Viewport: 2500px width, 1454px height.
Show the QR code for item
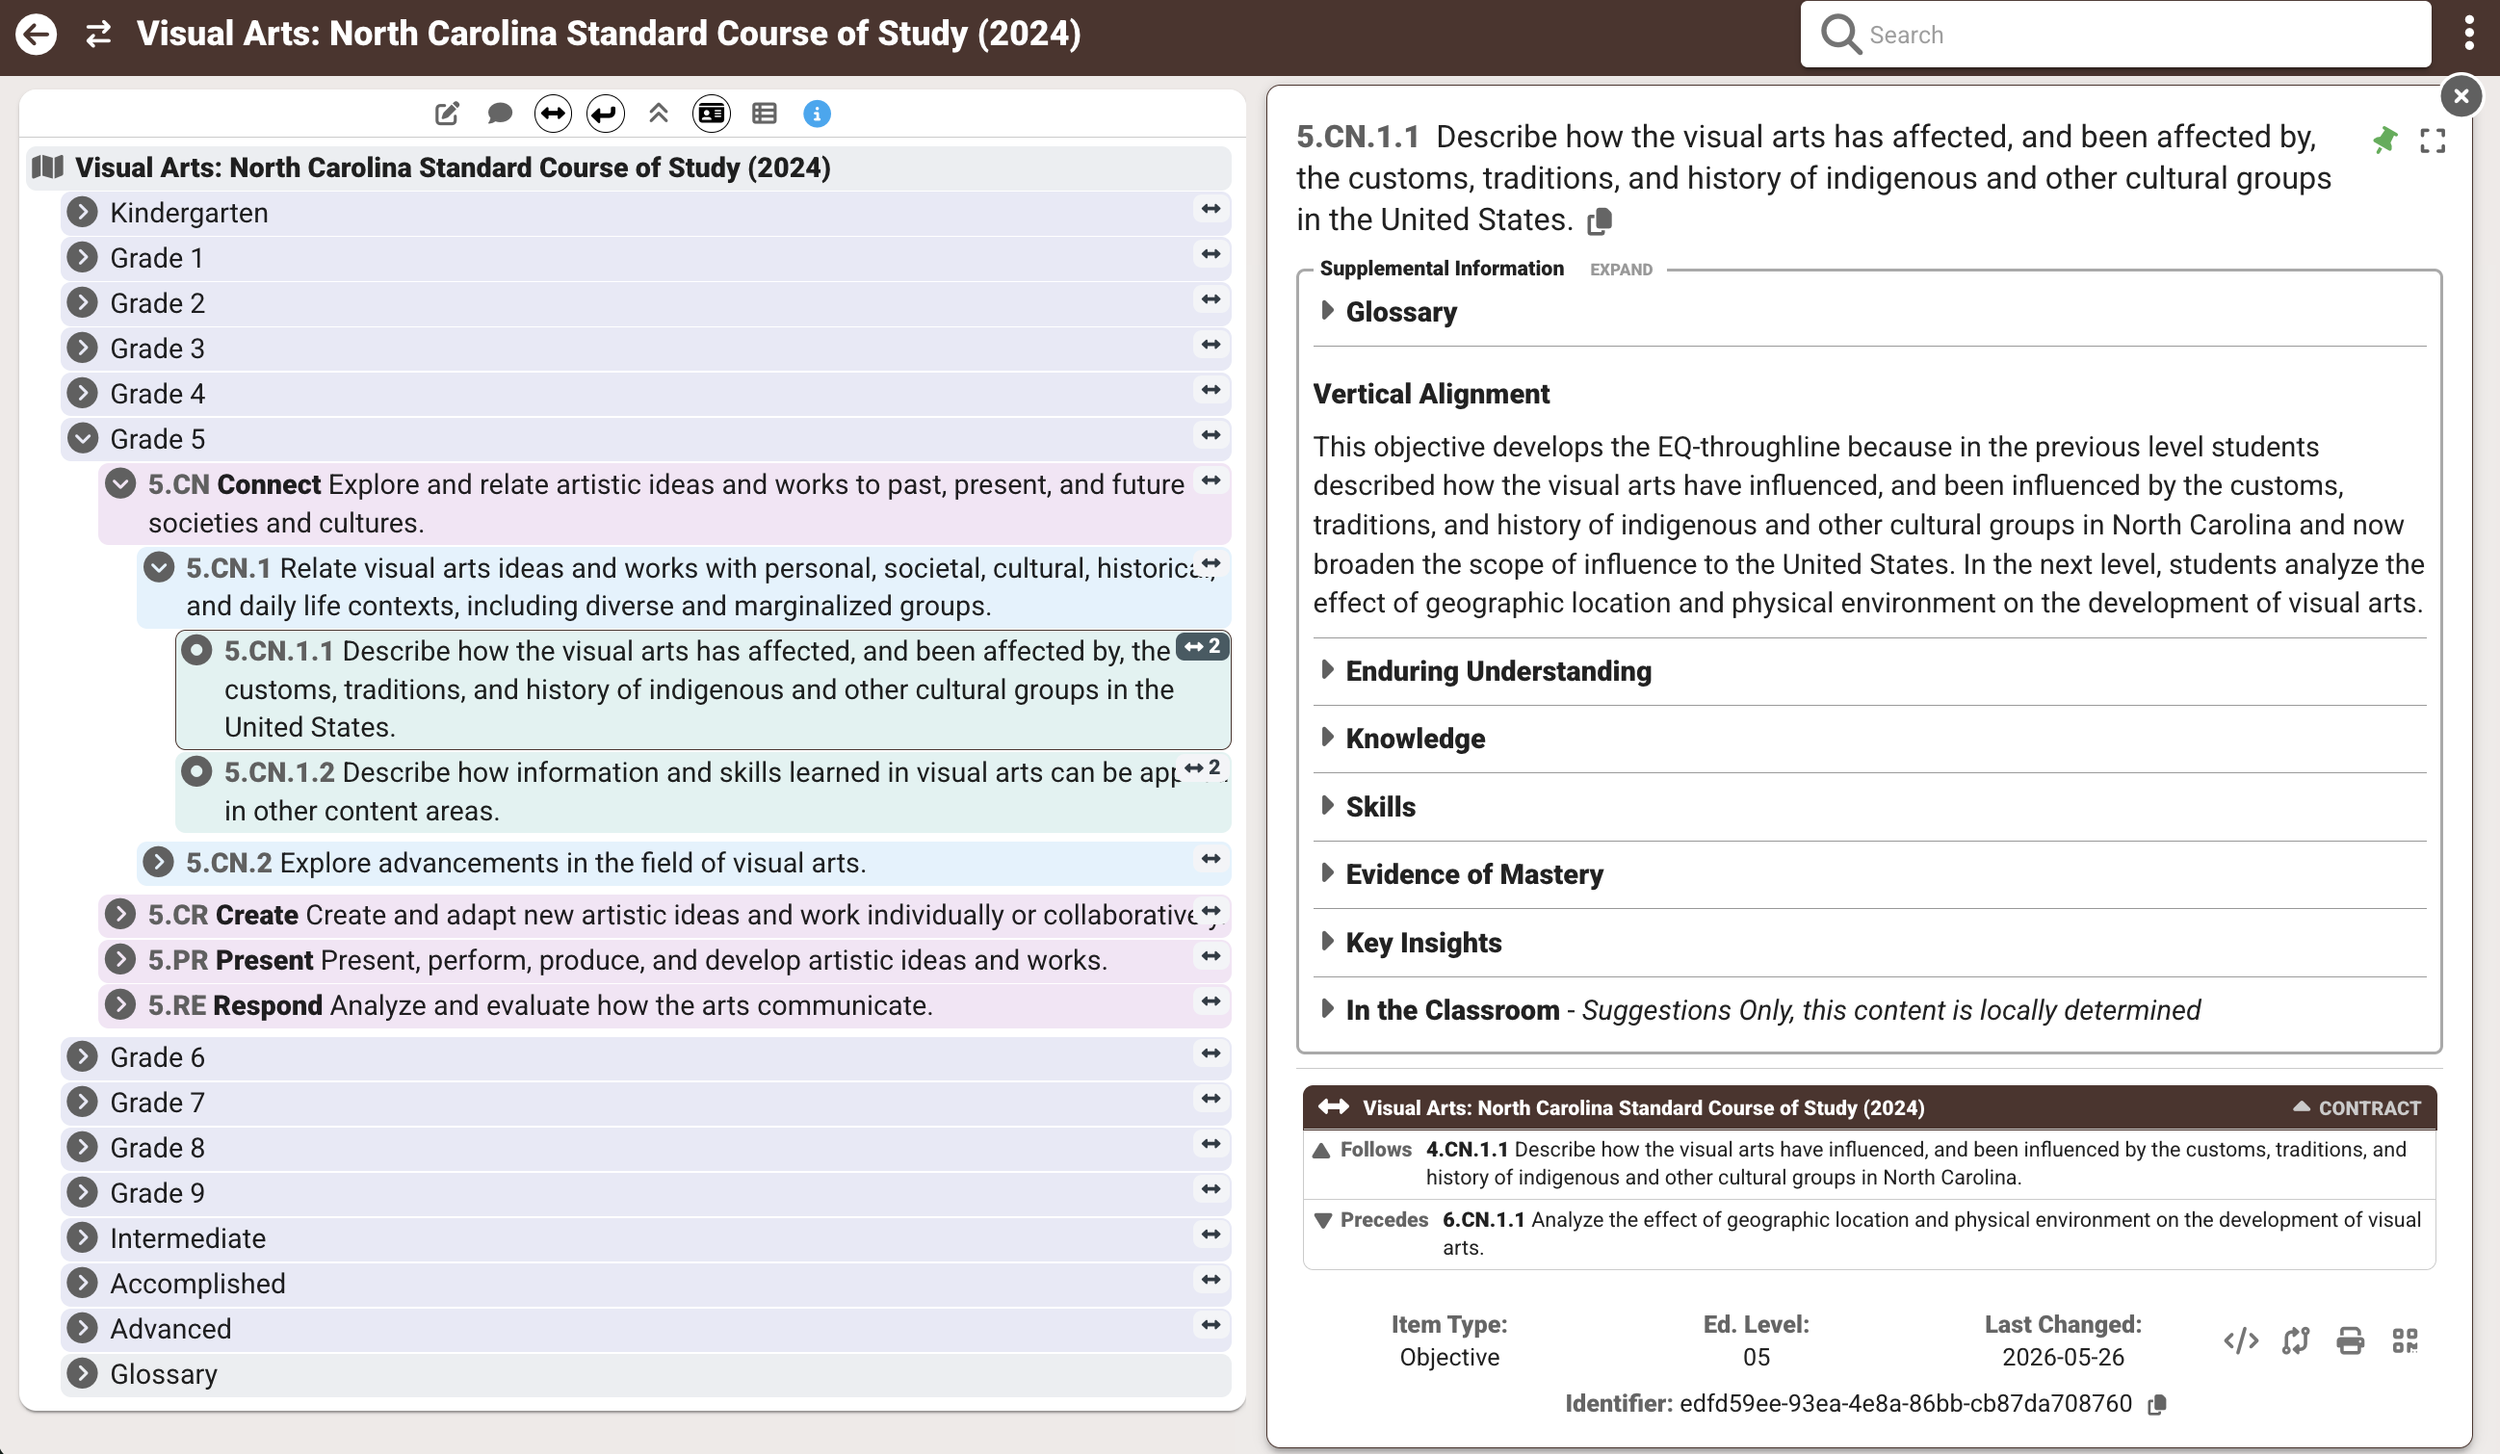pyautogui.click(x=2405, y=1341)
